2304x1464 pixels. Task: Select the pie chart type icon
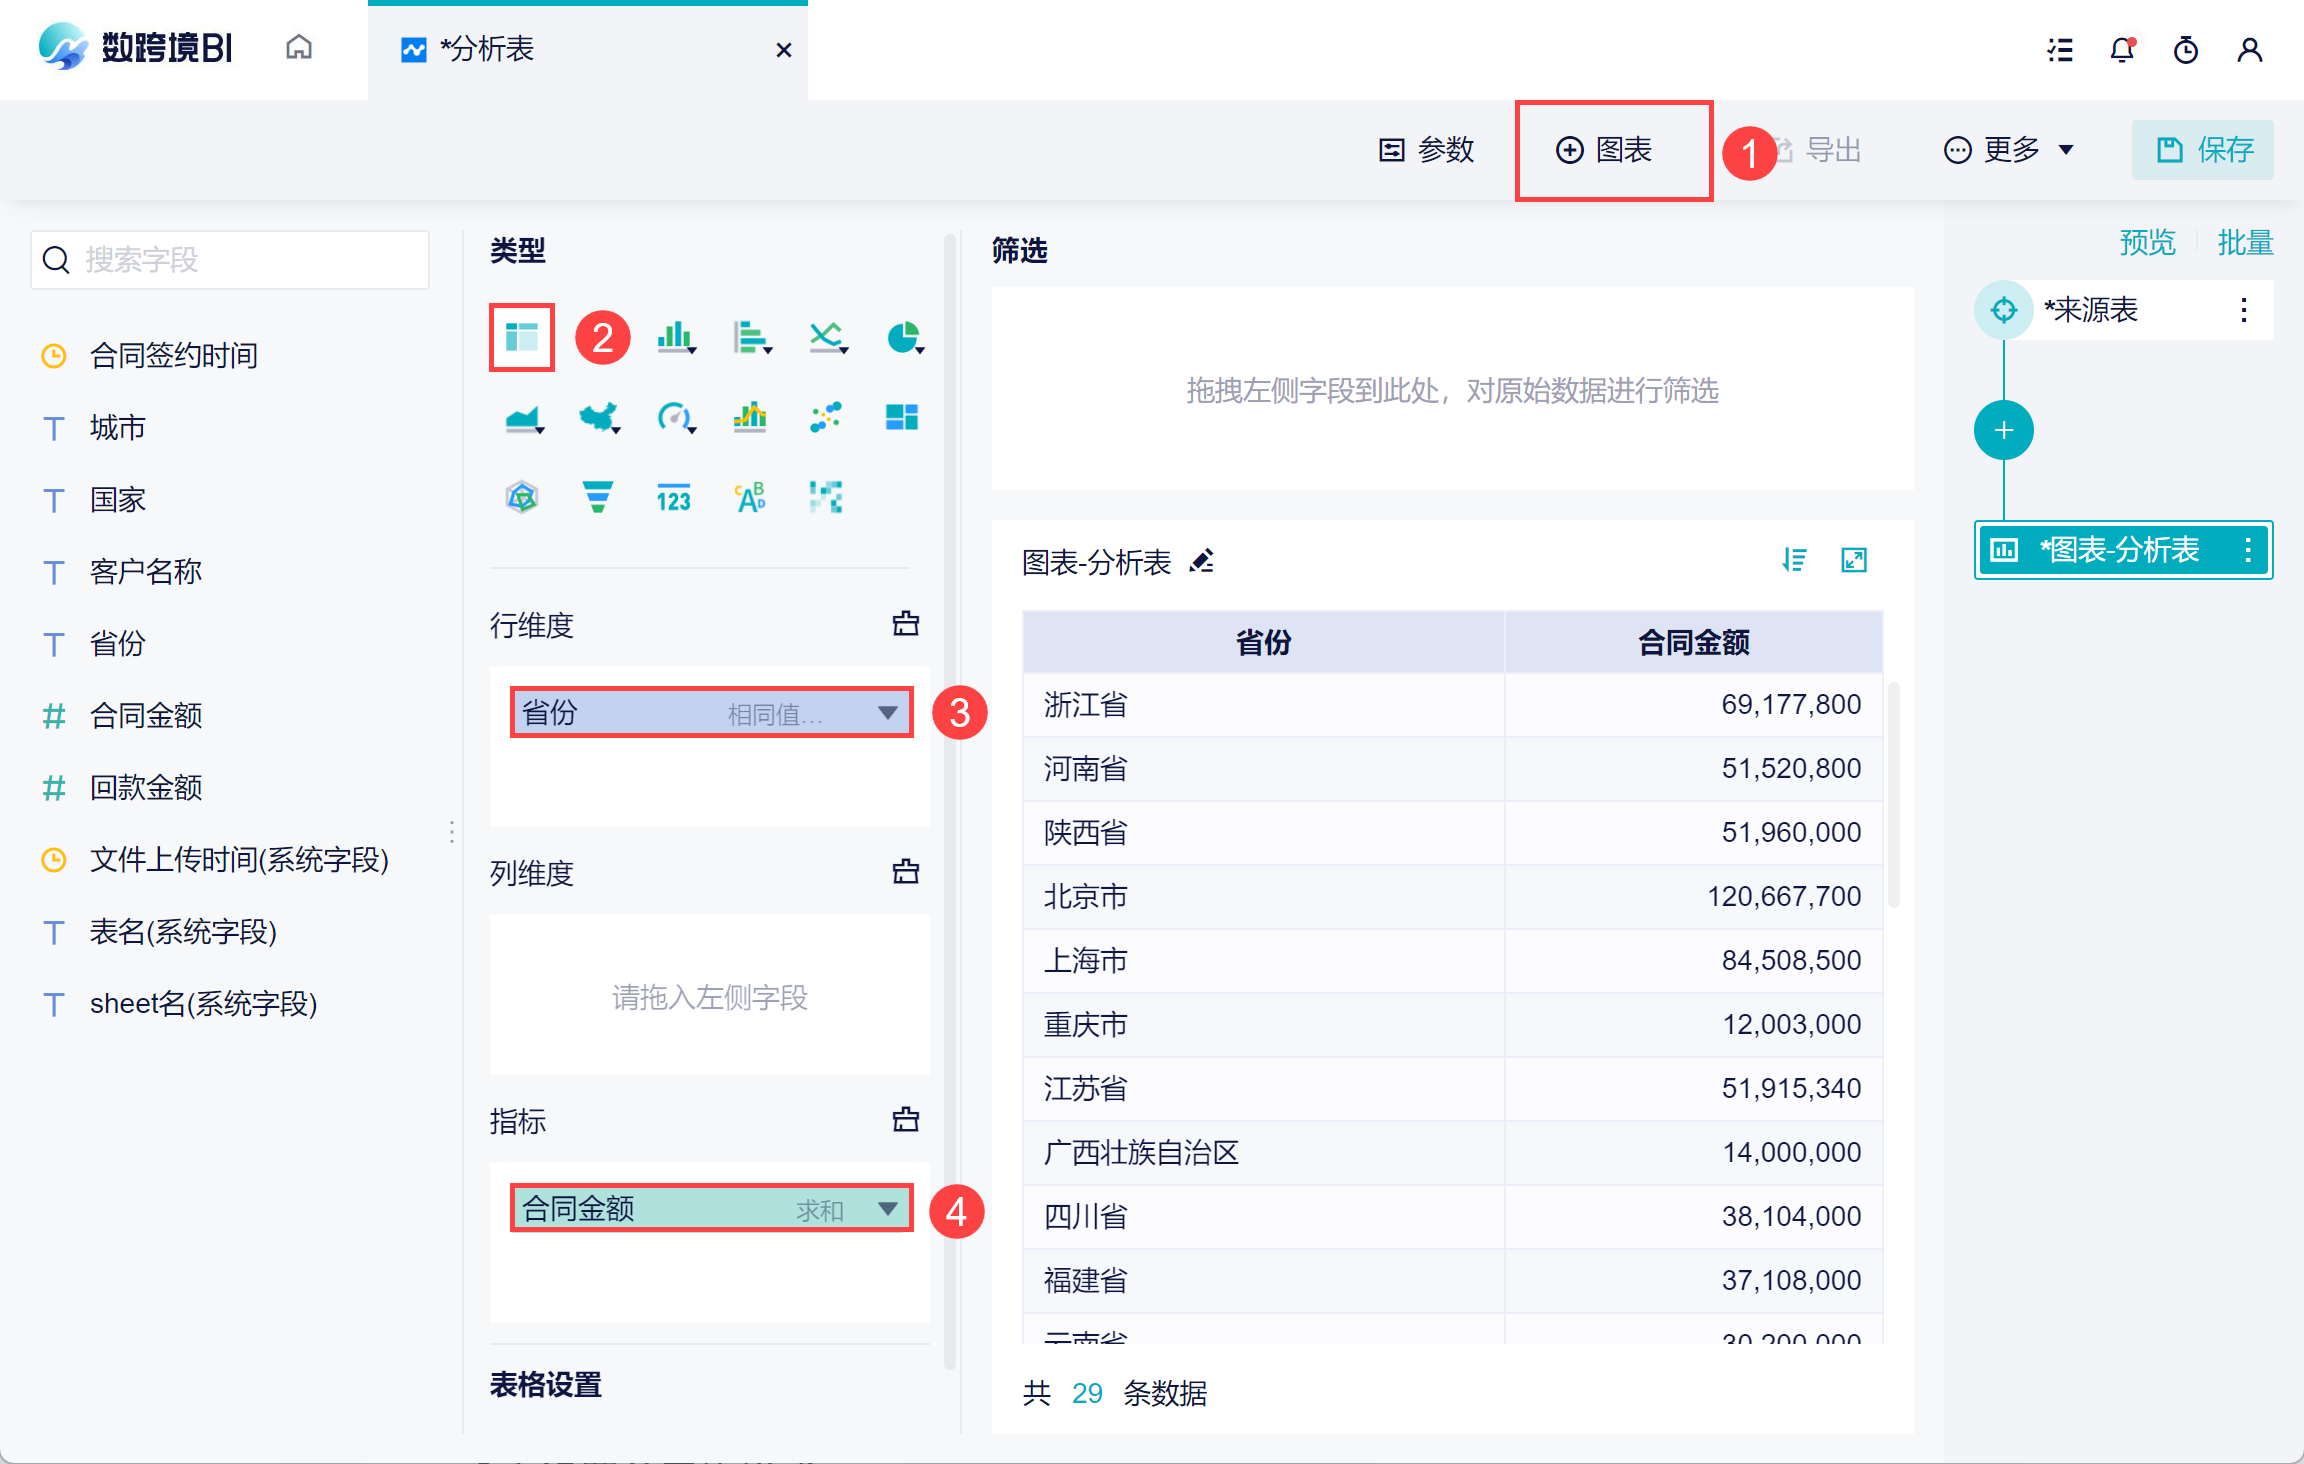pyautogui.click(x=903, y=338)
